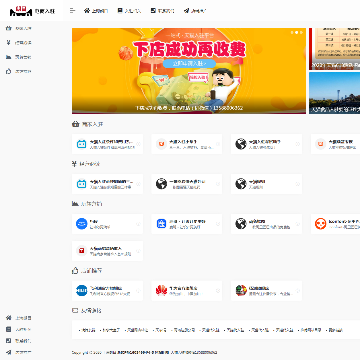Open the blue TV icon card in basket section
The width and height of the screenshot is (360, 360).
107,144
